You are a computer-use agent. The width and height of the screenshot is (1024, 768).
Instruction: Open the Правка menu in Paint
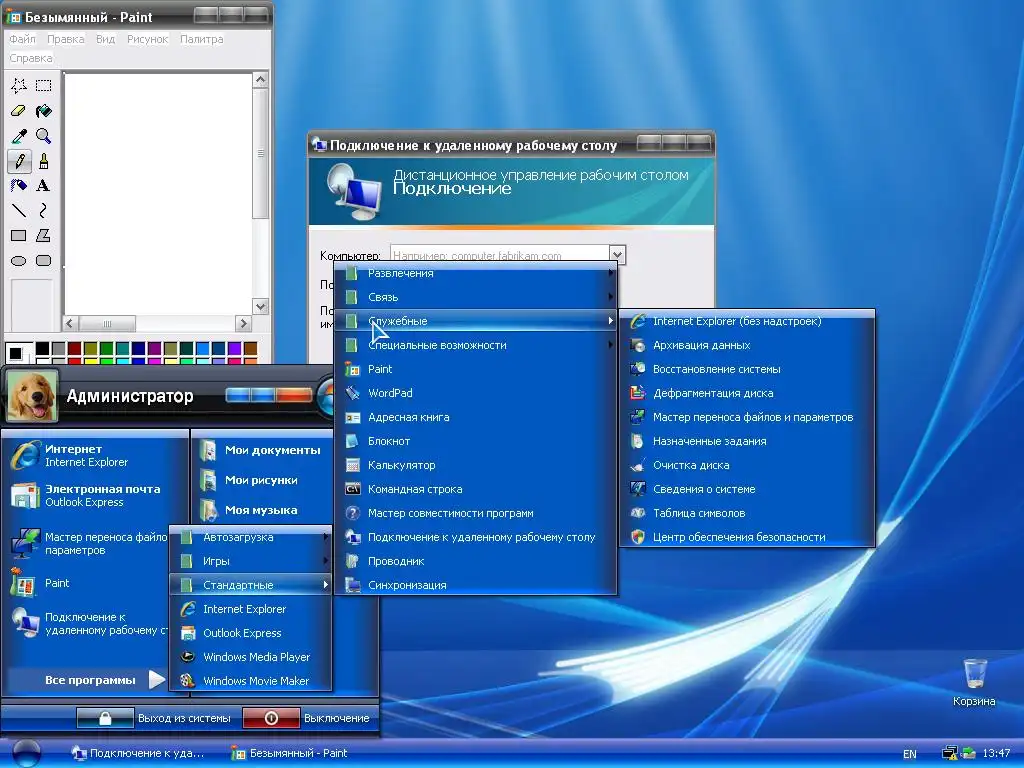pos(65,39)
